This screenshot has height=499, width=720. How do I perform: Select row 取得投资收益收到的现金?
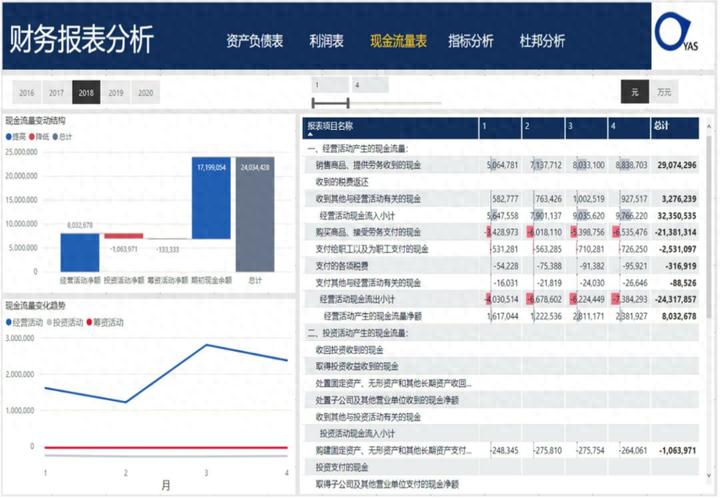[x=501, y=366]
